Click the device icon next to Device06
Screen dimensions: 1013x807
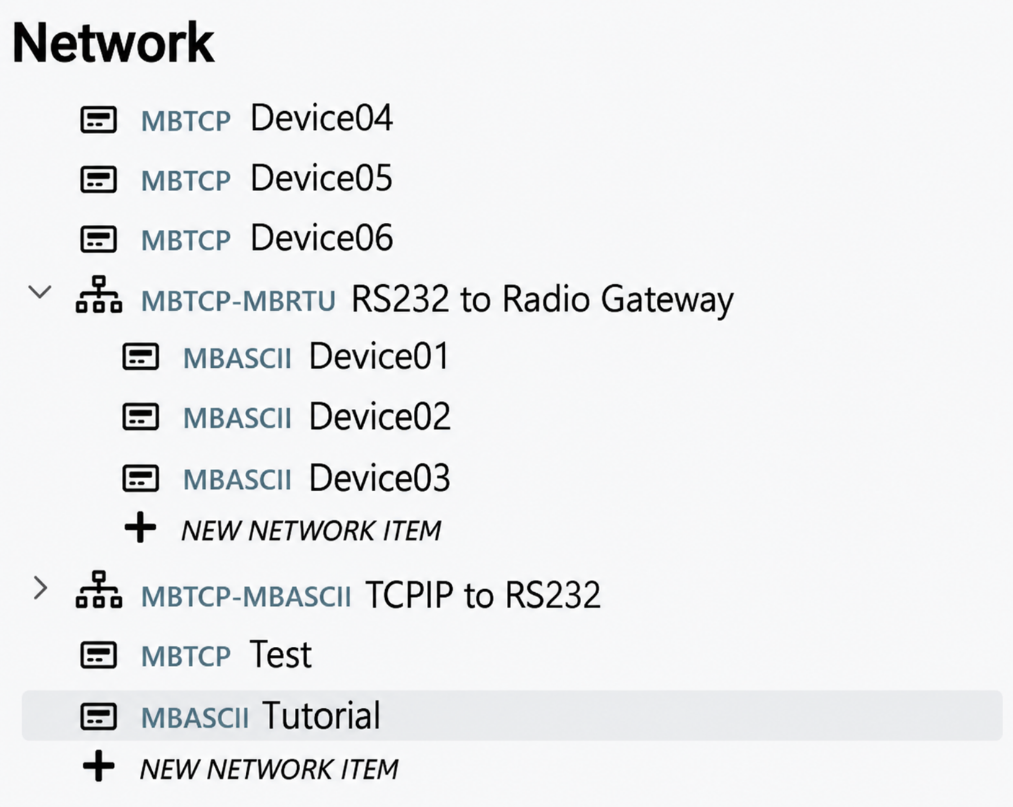click(98, 239)
